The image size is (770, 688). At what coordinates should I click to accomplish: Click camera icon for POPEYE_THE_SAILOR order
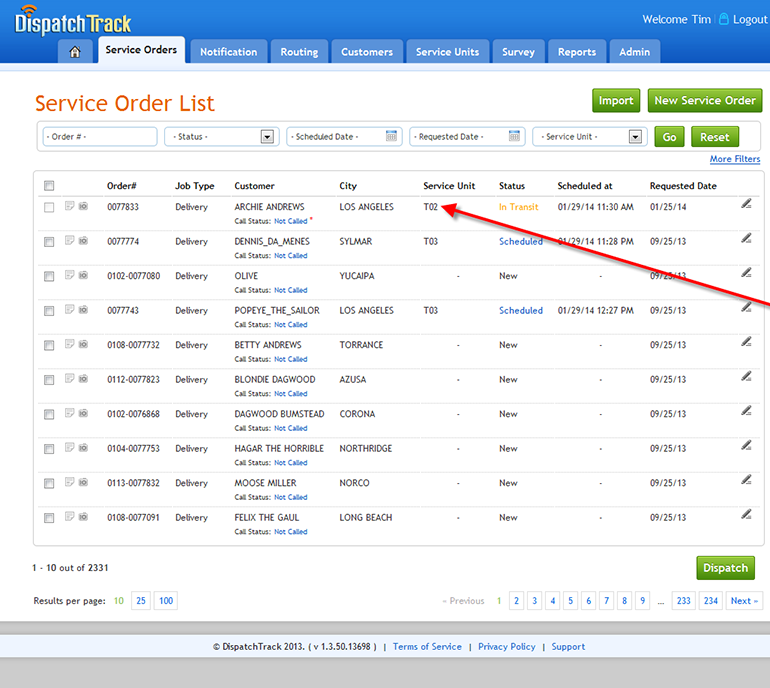pyautogui.click(x=83, y=310)
